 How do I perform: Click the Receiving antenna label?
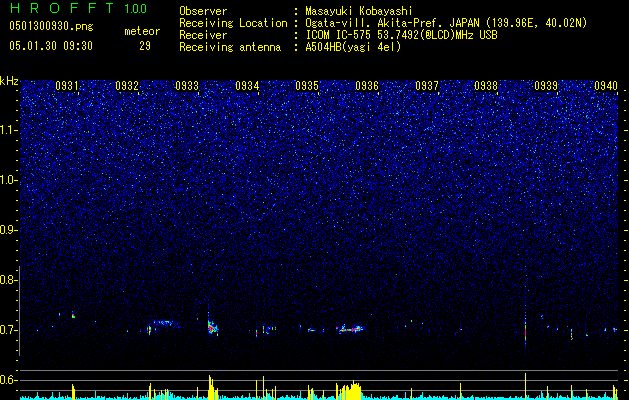coord(230,47)
